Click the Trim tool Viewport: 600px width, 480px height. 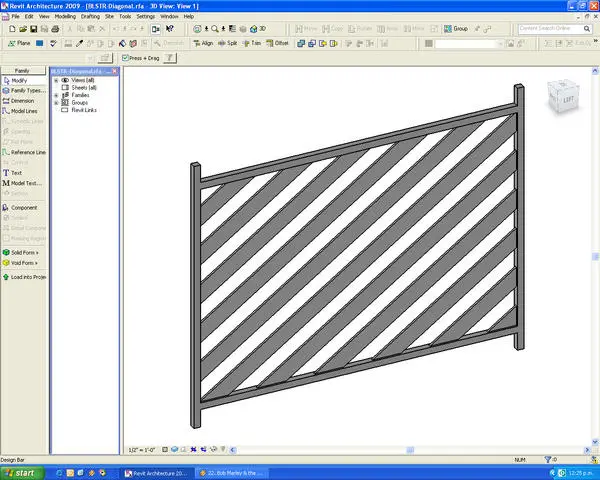point(252,43)
